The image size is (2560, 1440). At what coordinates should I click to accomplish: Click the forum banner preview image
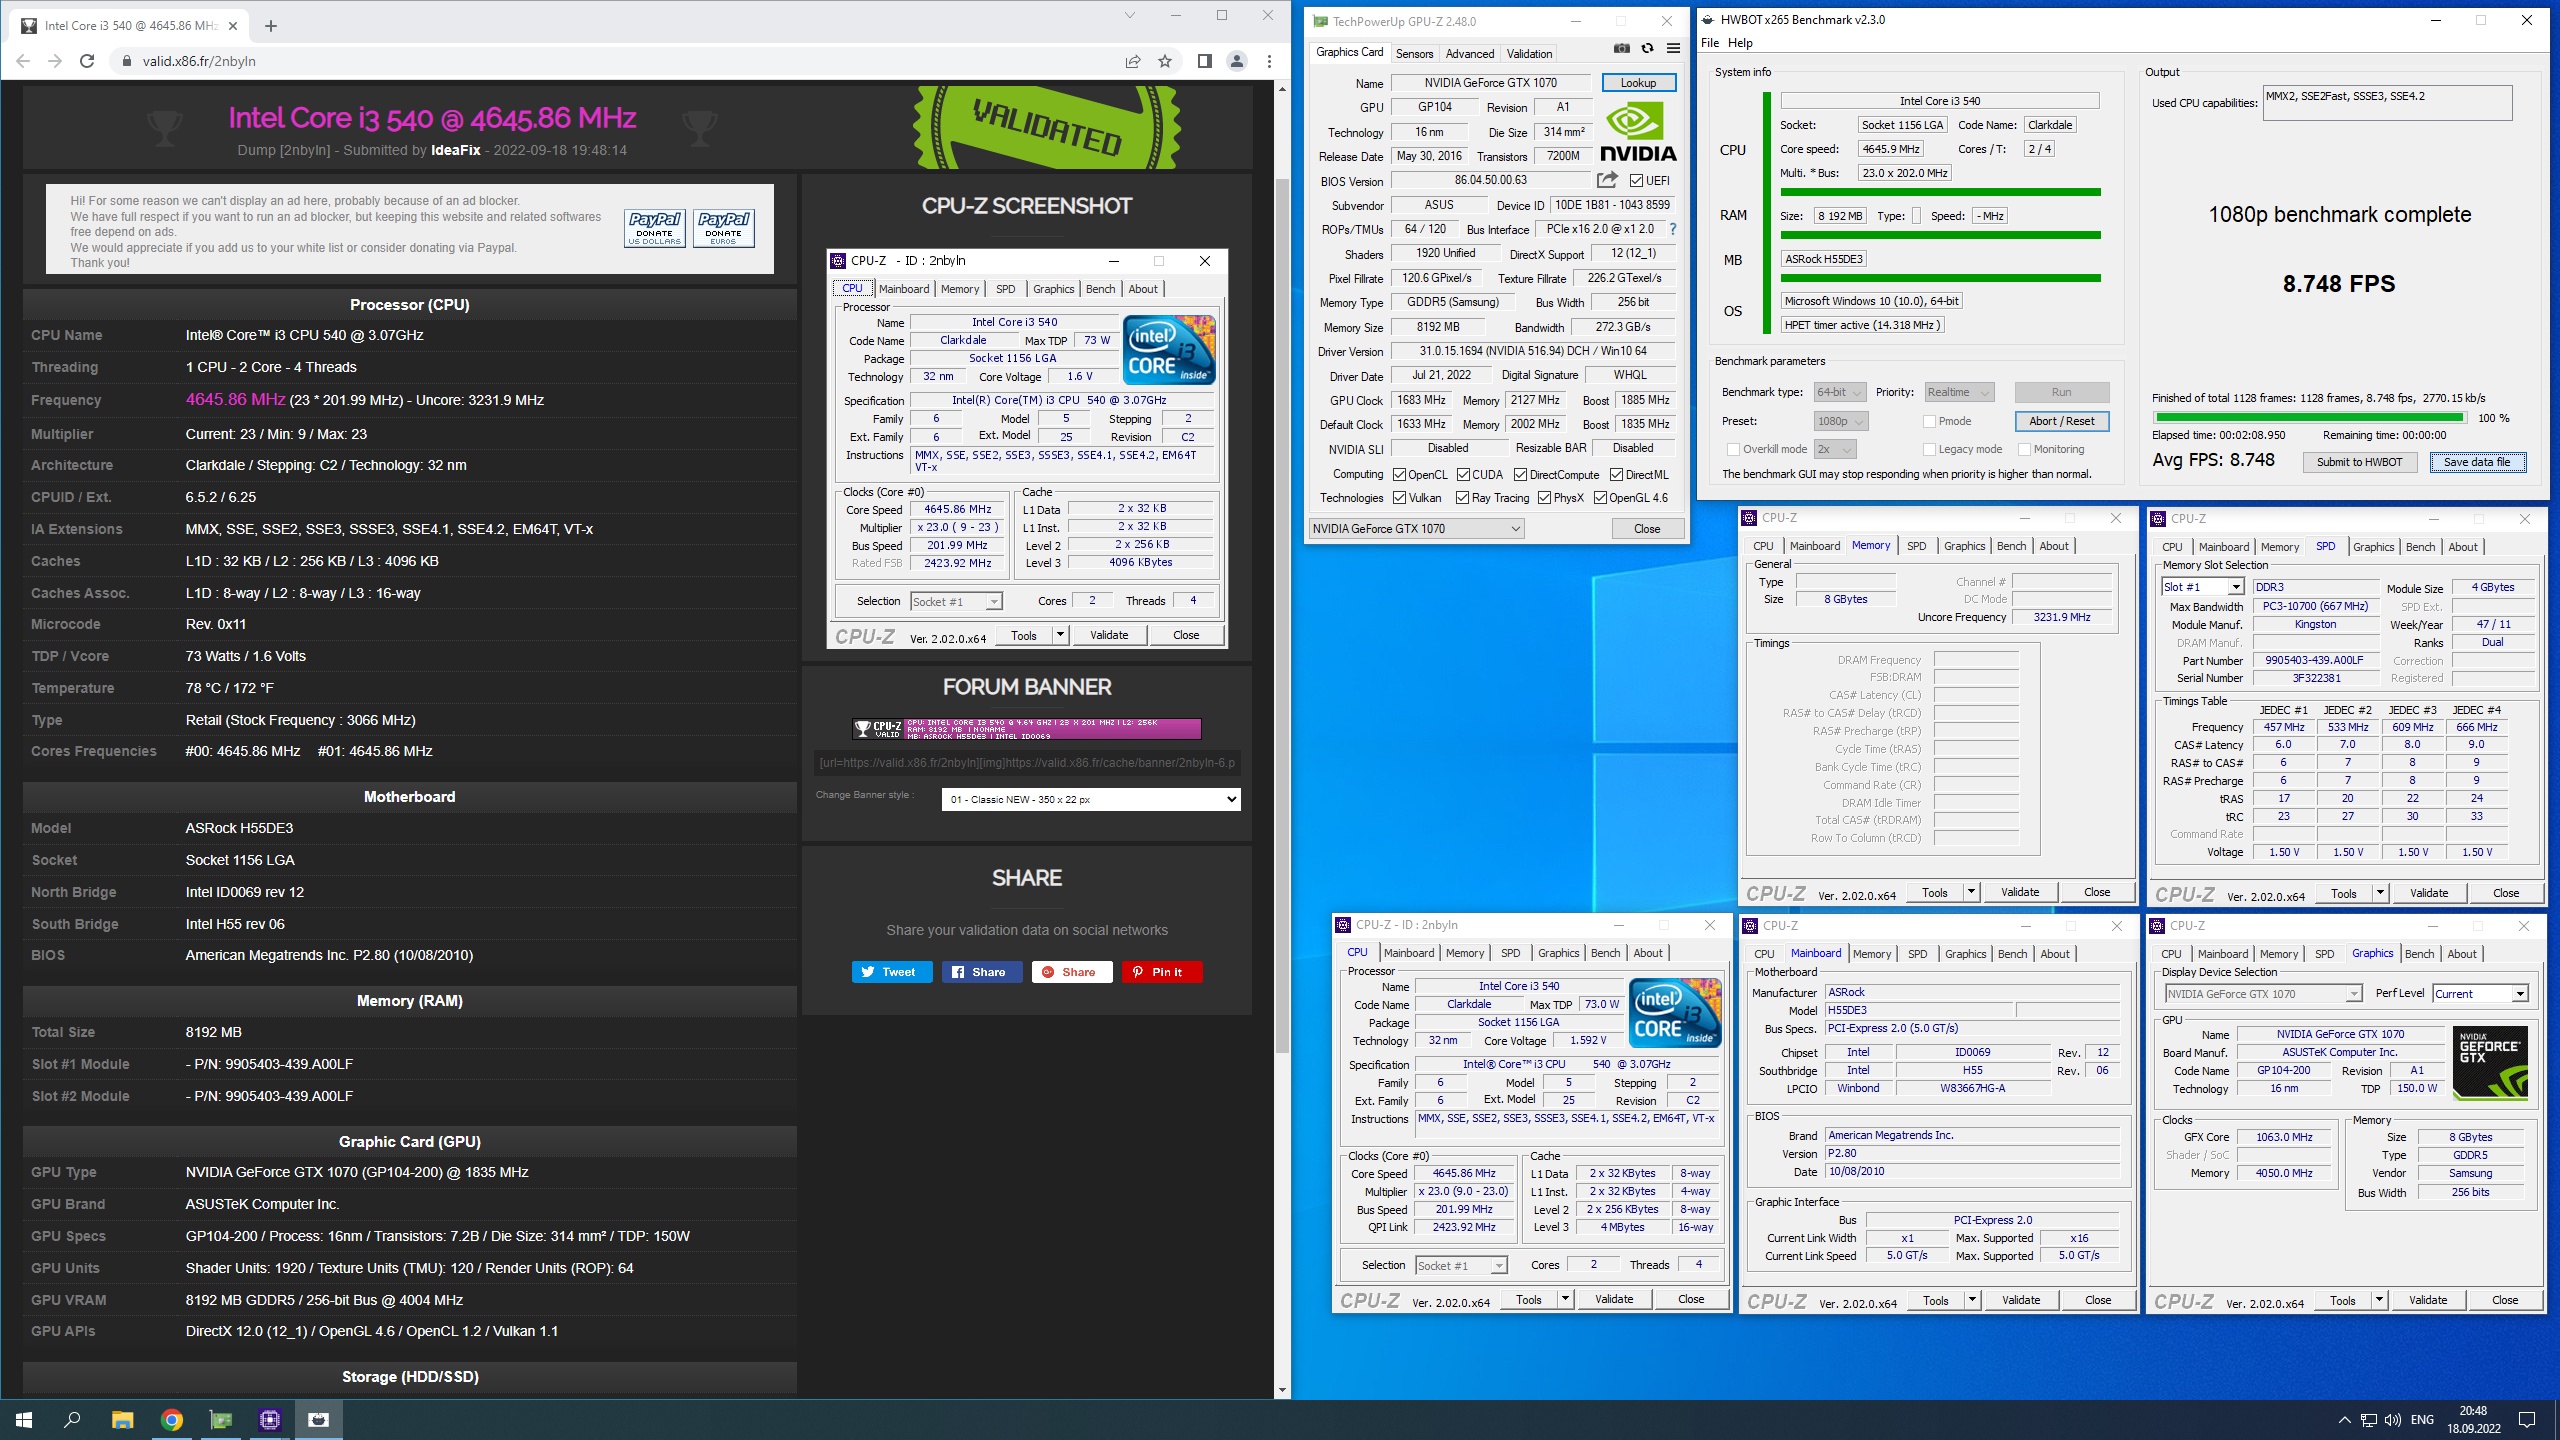1027,729
